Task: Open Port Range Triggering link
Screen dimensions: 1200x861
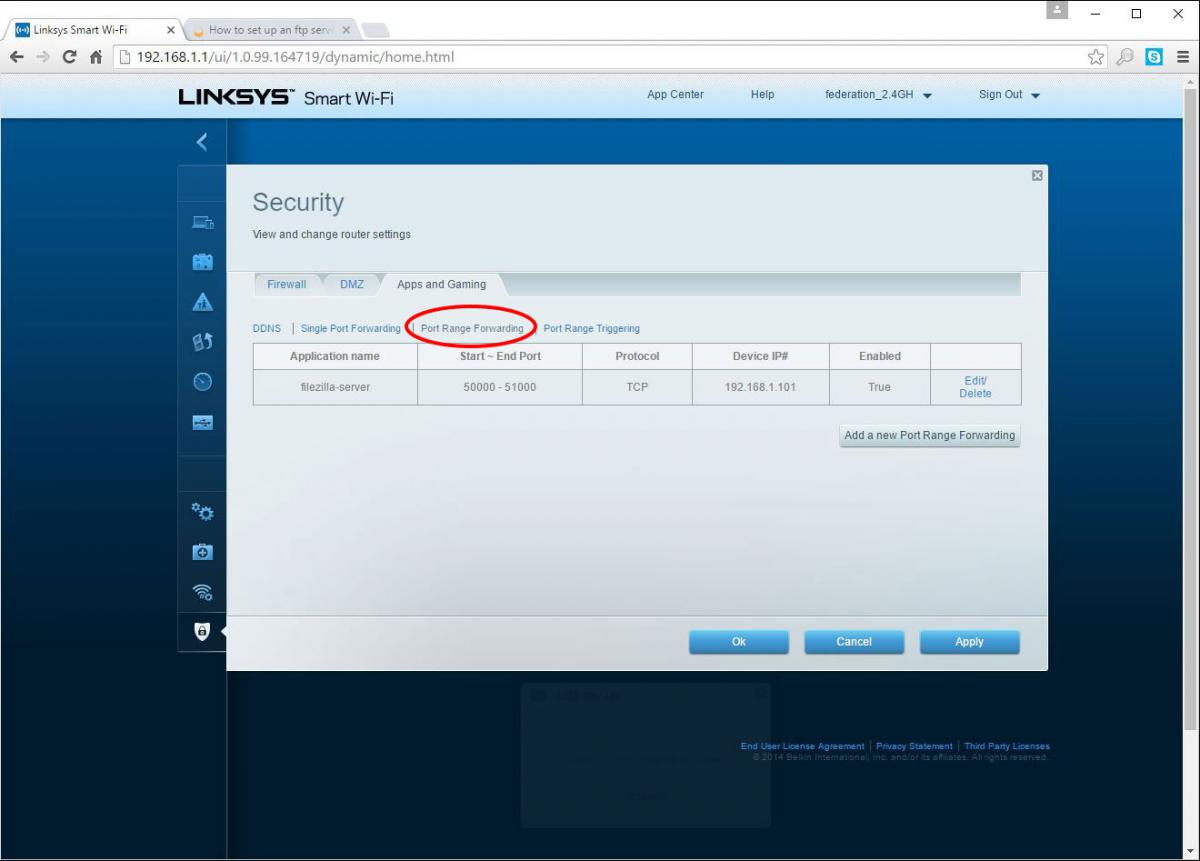Action: 591,329
